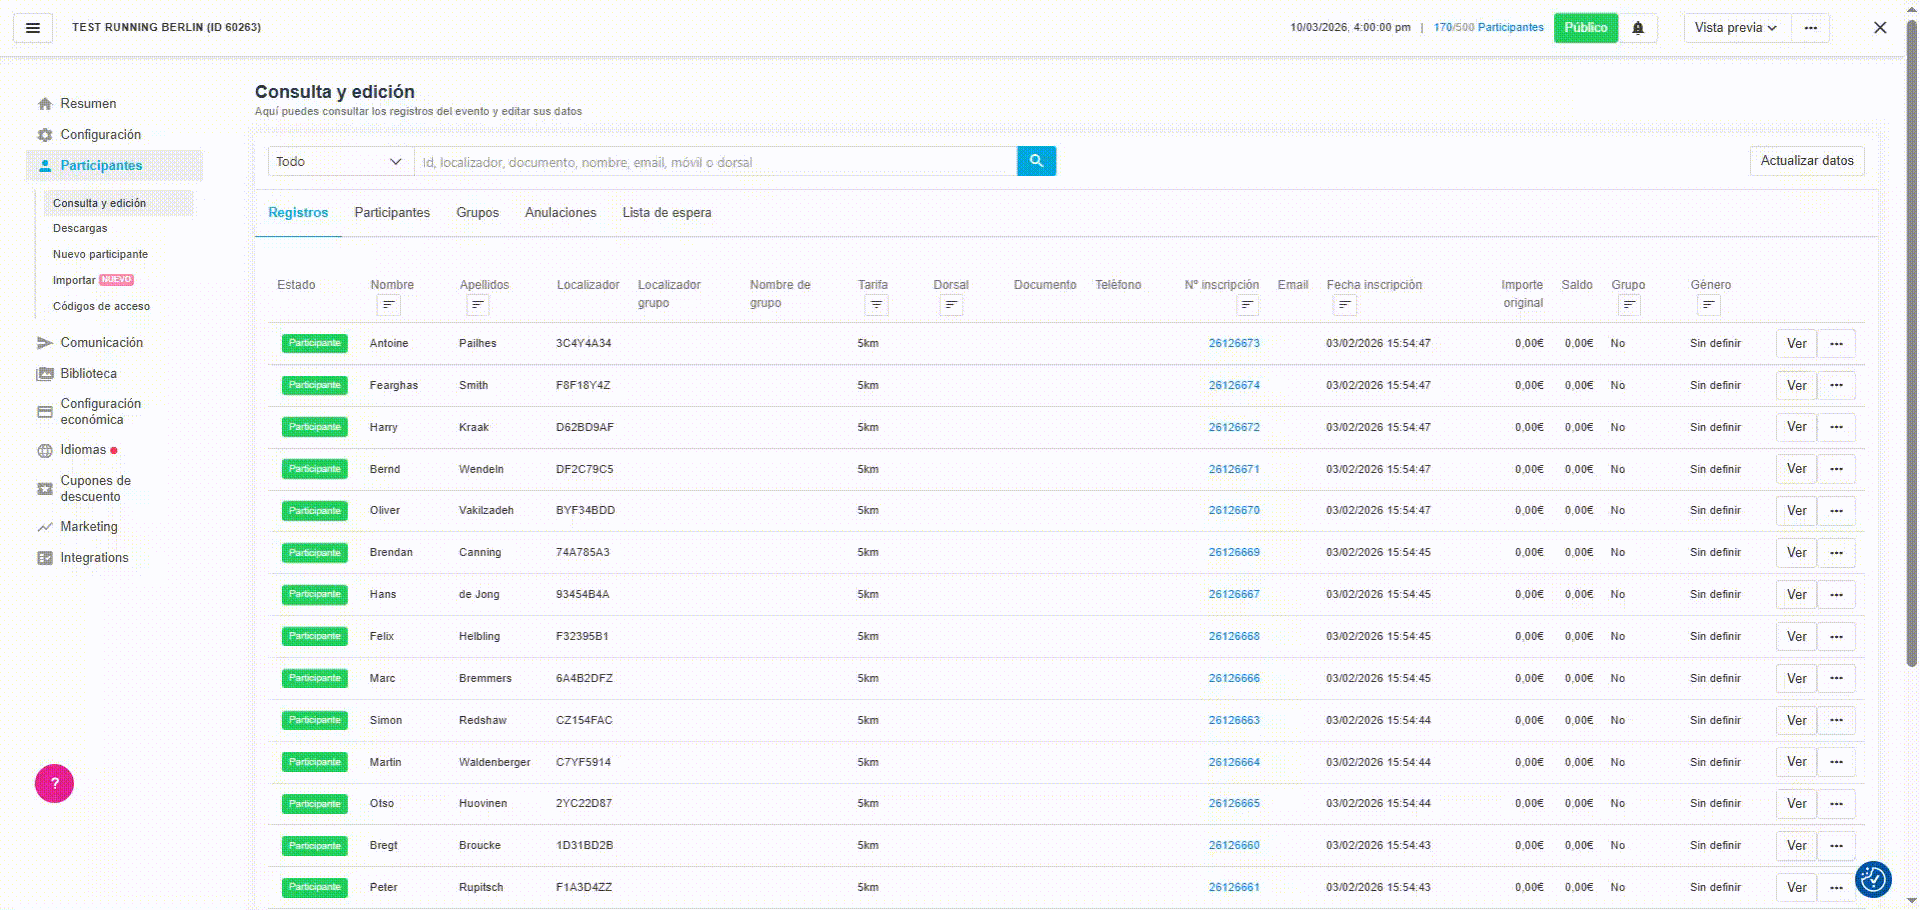Screen dimensions: 1920x910
Task: Switch to the Participantes tab
Action: tap(392, 213)
